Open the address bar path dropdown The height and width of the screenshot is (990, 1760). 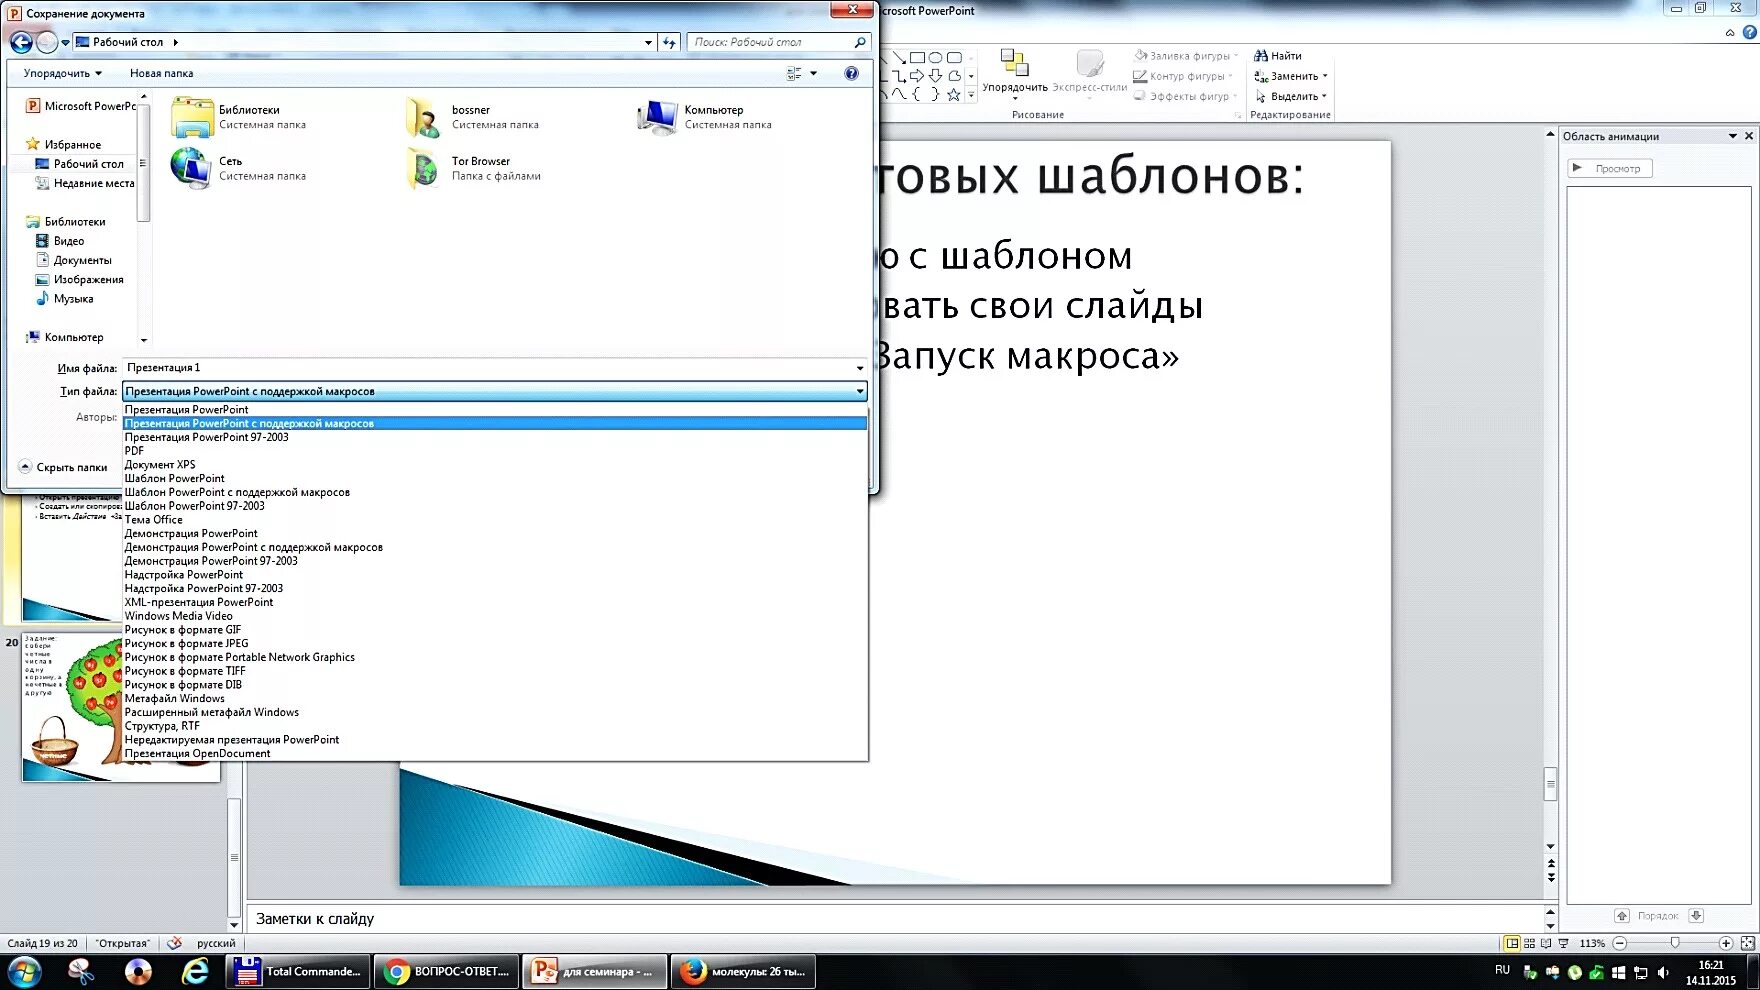(648, 42)
